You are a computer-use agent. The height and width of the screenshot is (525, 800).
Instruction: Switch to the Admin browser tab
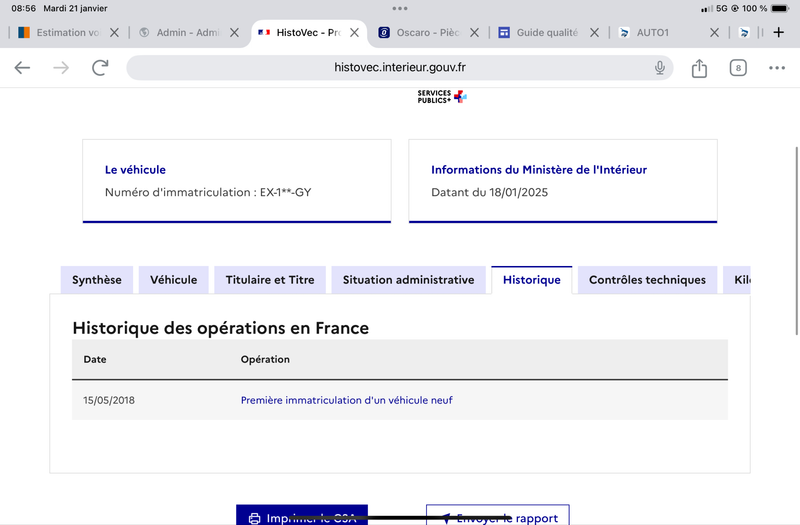(x=179, y=33)
